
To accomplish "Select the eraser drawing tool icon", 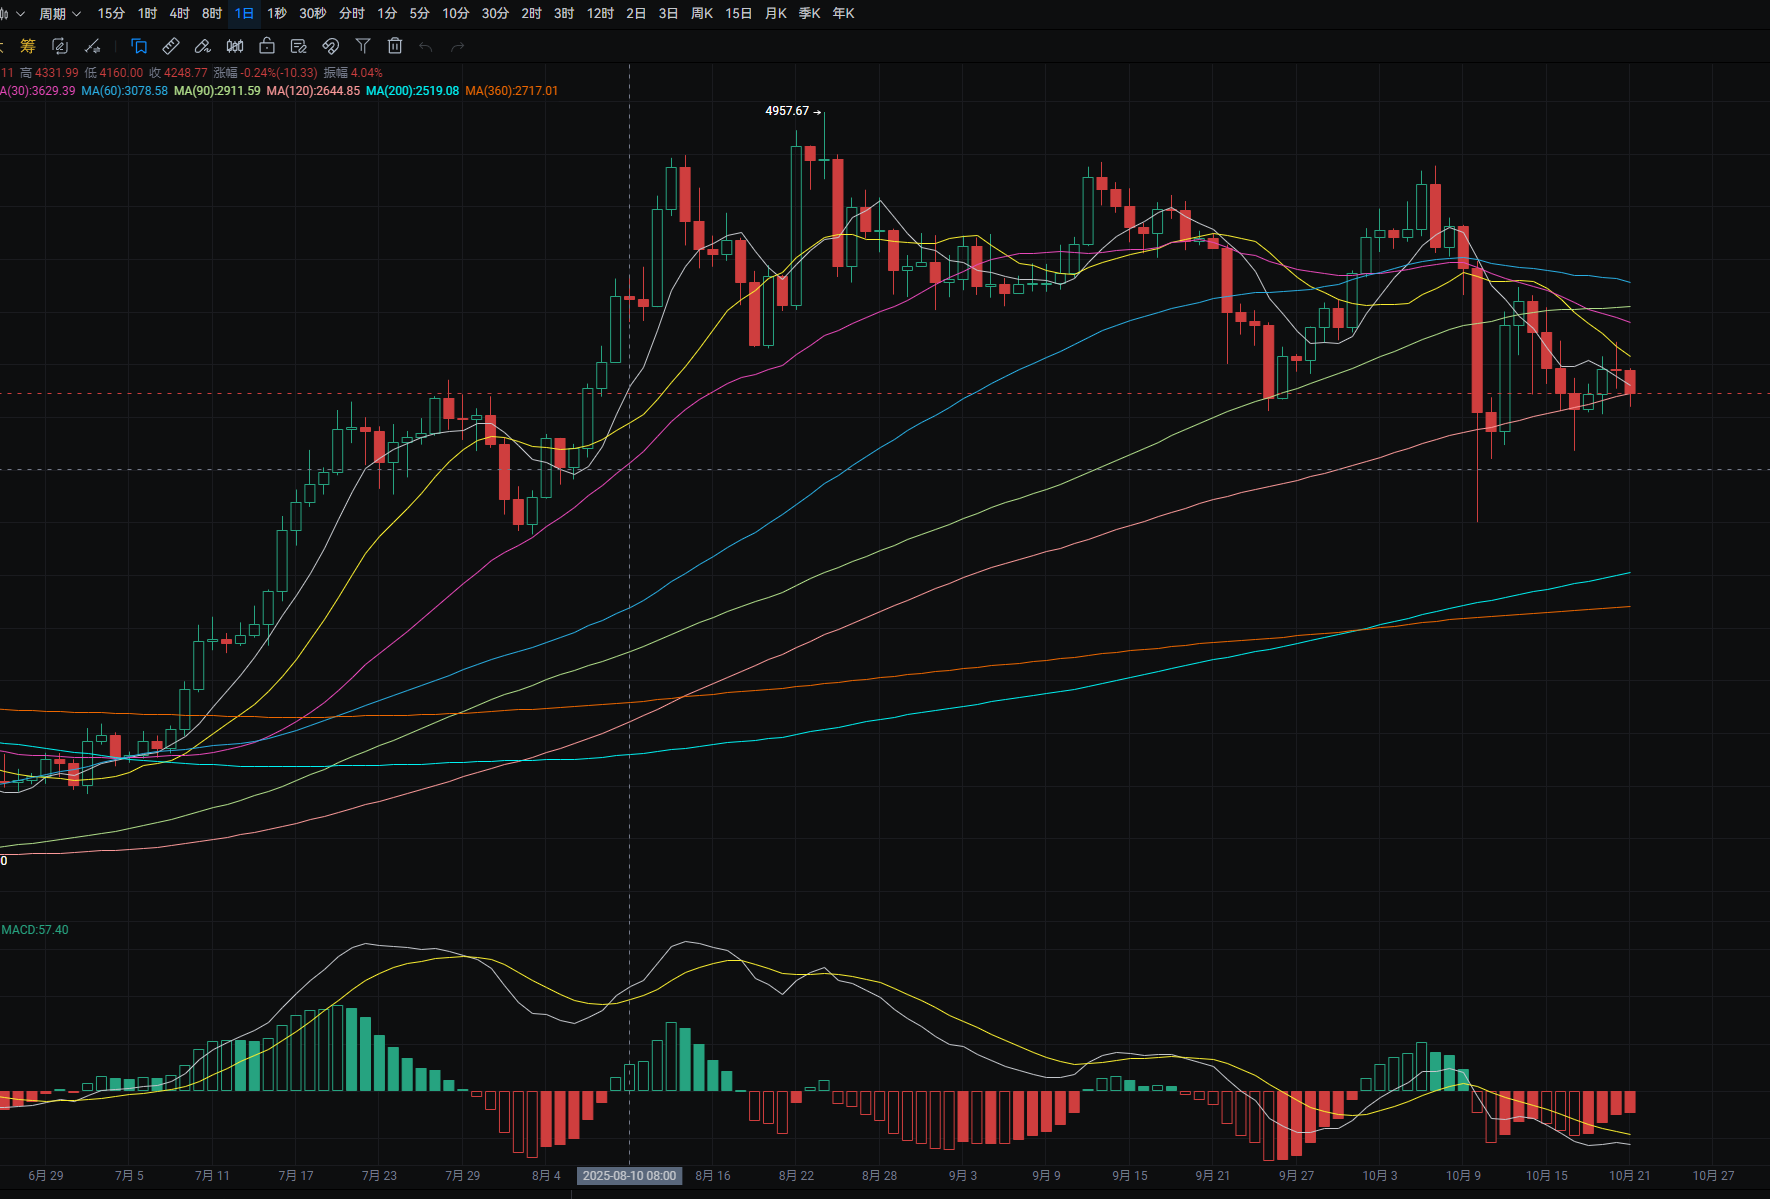I will pos(203,46).
